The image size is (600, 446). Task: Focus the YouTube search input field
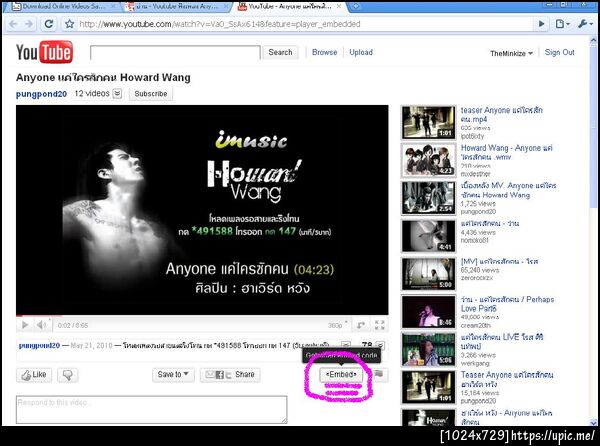coord(175,52)
